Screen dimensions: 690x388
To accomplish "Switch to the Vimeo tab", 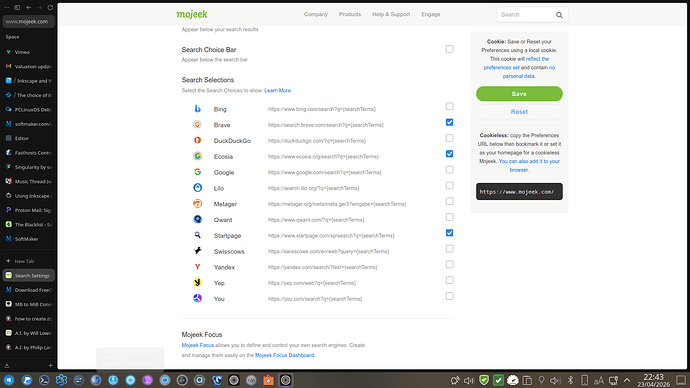I will [29, 52].
